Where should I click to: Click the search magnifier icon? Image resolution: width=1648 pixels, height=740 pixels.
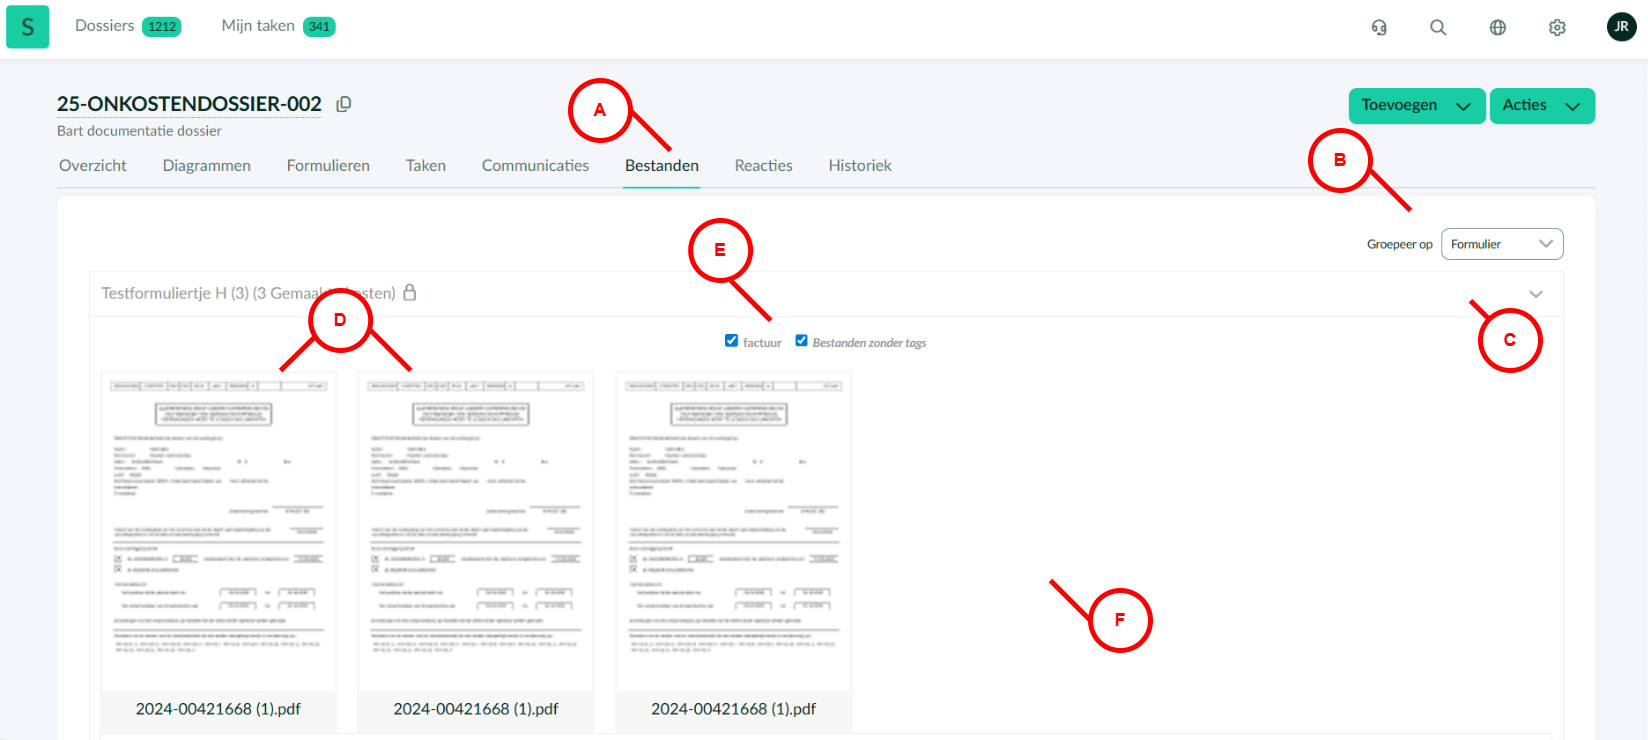1438,28
